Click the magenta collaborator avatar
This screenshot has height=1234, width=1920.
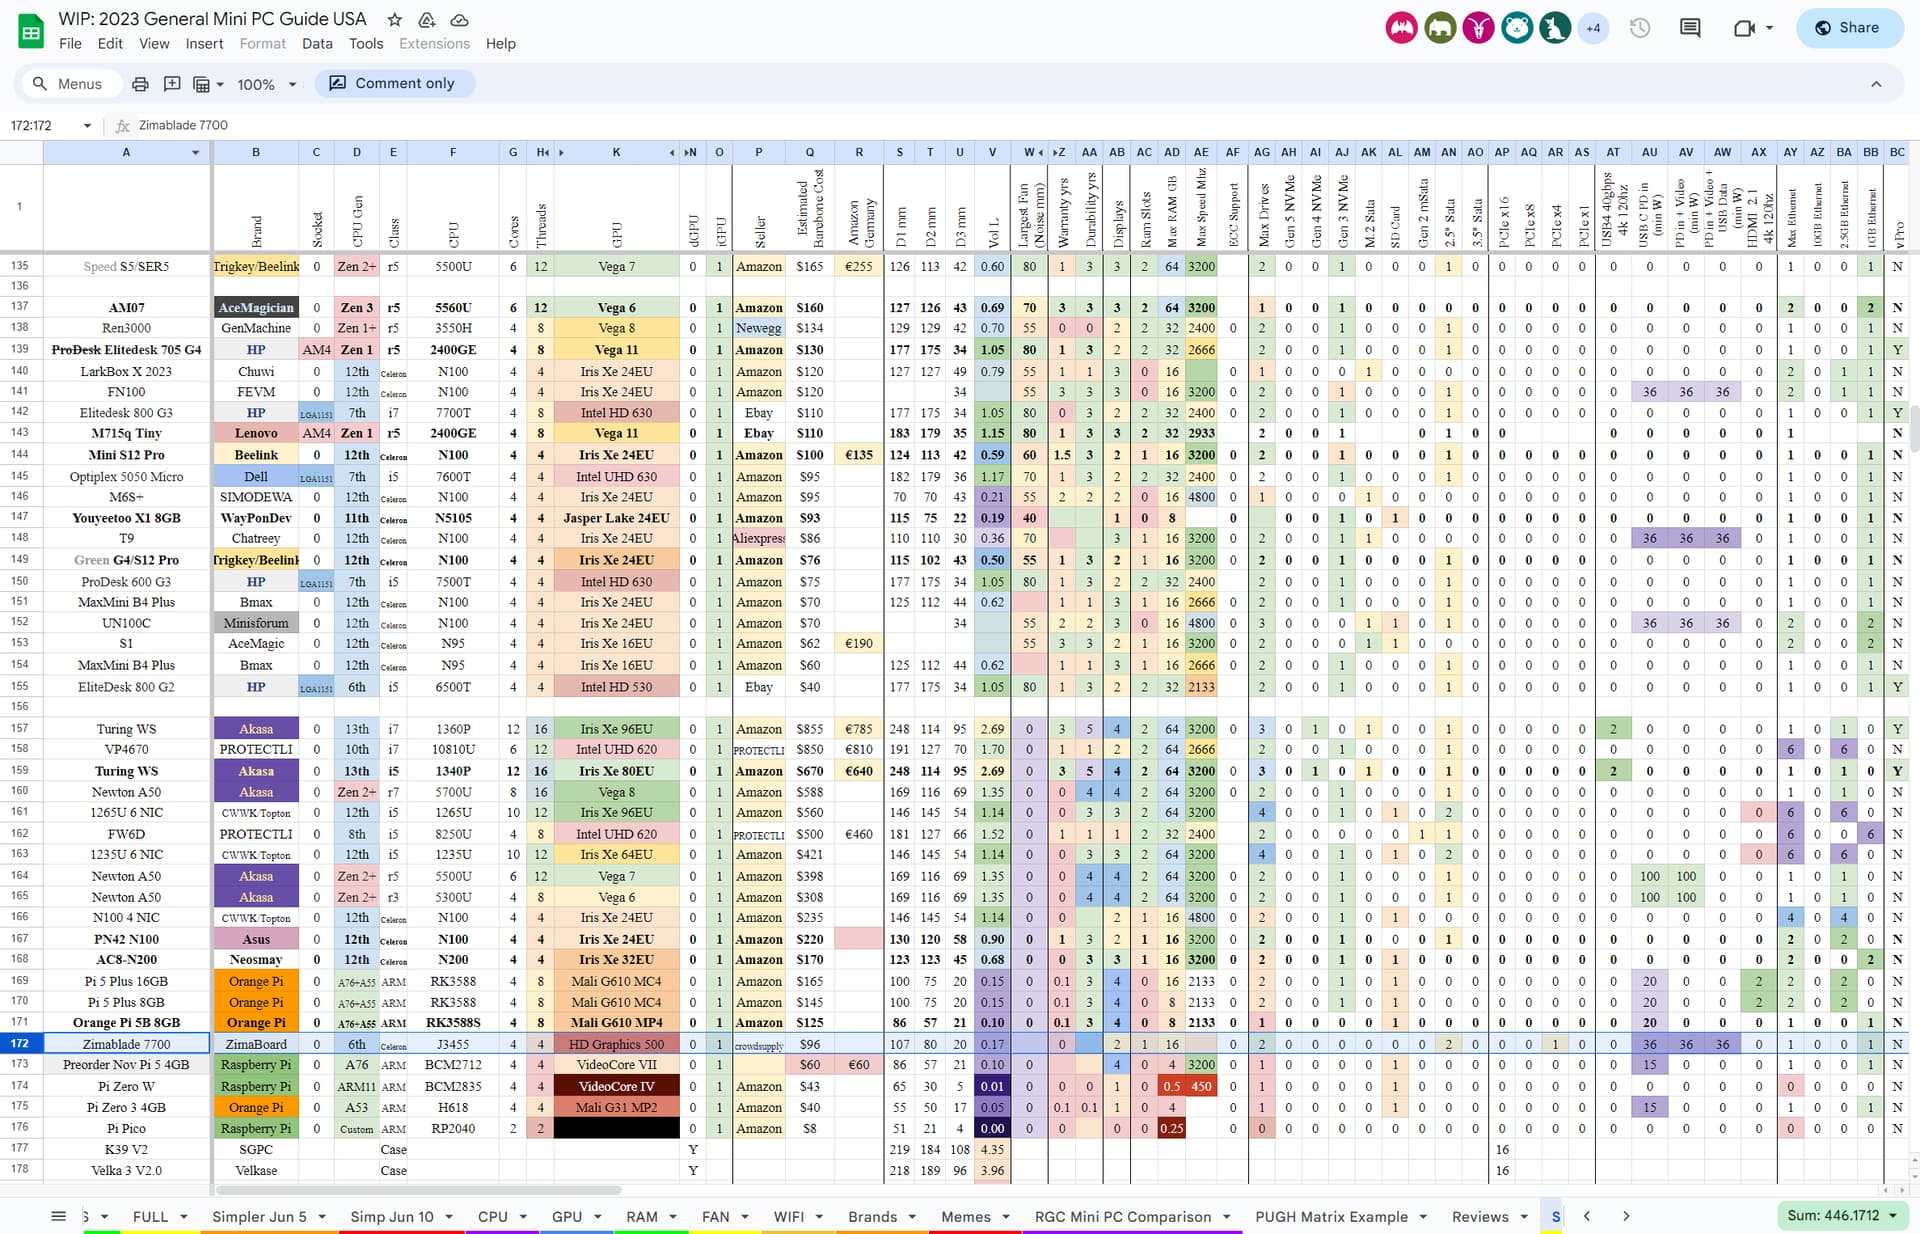click(x=1478, y=28)
